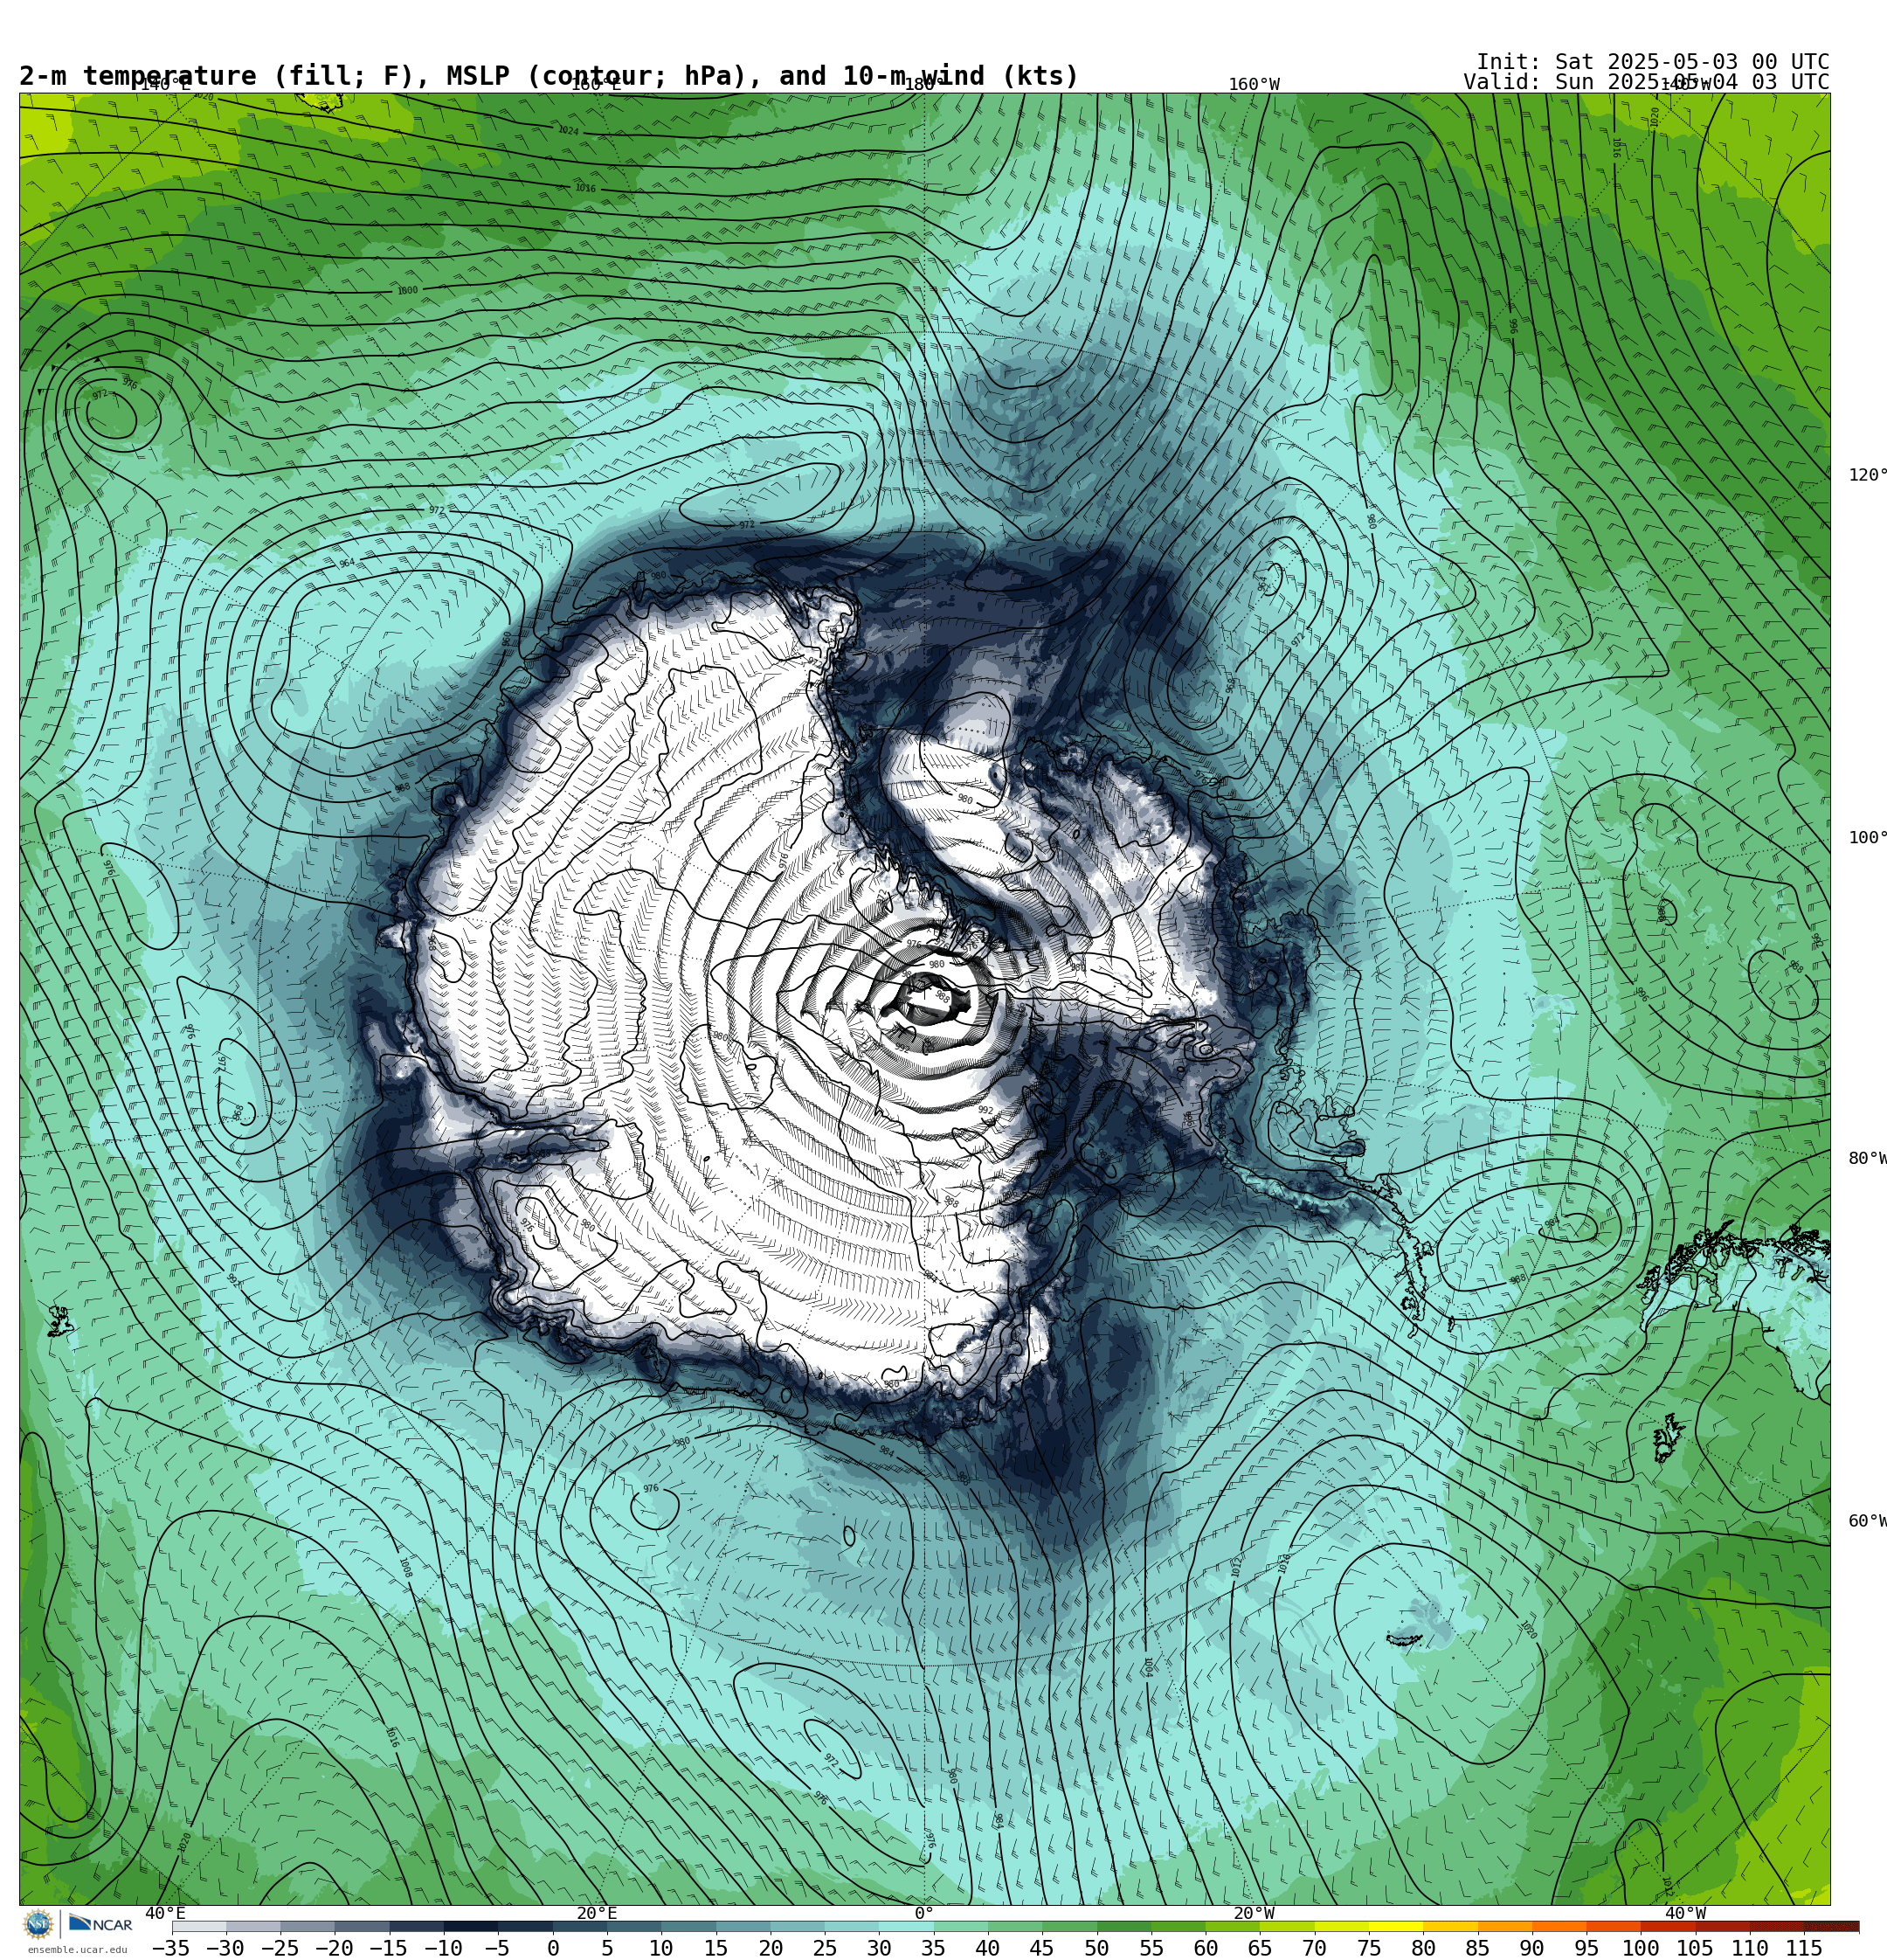Click the 992 isobar label over Antarctica
Screen dimensions: 1887x1960
(x=986, y=1110)
